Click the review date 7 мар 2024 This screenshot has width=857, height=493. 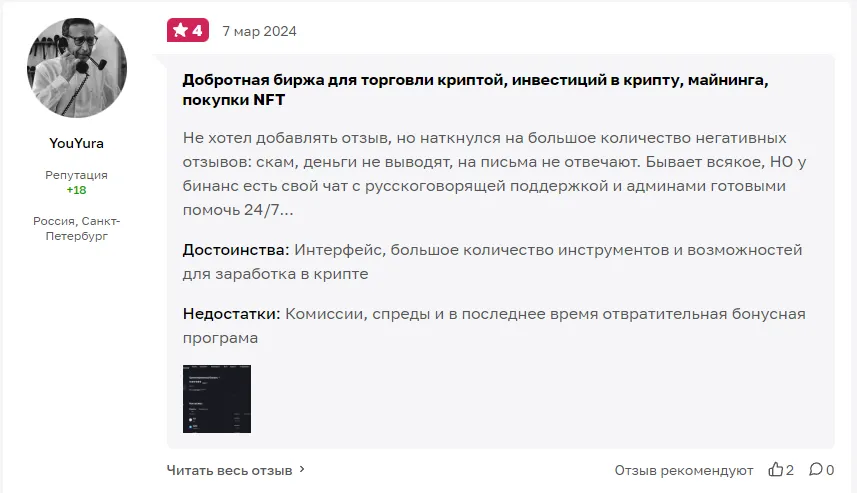click(259, 31)
